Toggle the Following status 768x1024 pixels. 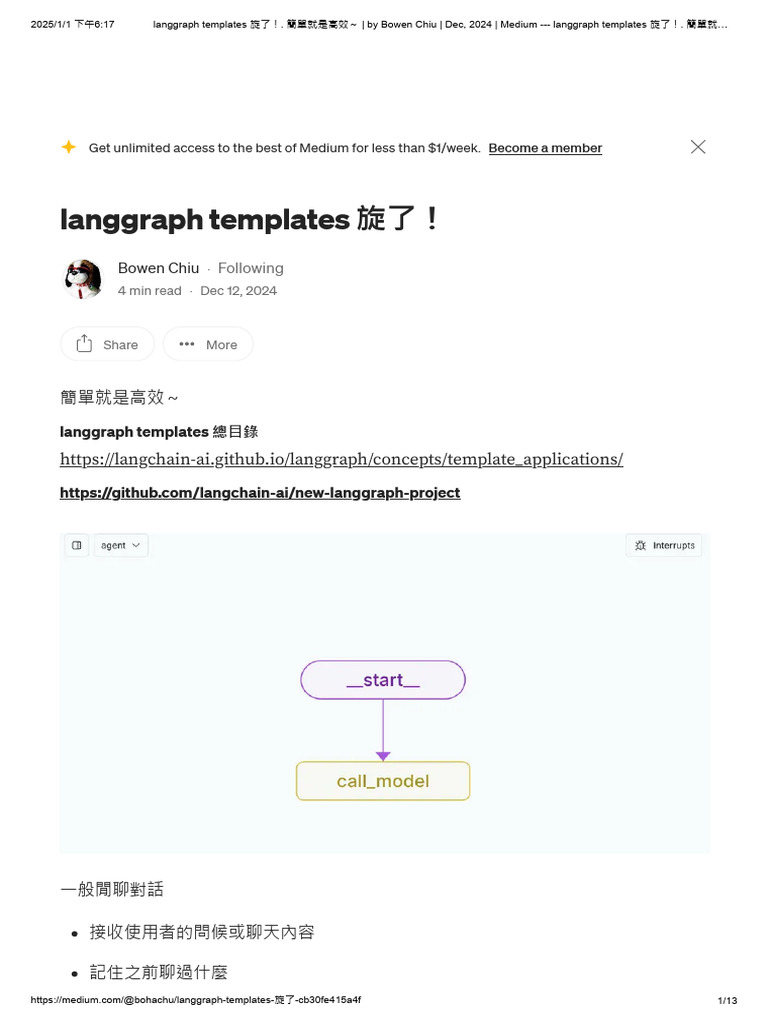pyautogui.click(x=251, y=268)
